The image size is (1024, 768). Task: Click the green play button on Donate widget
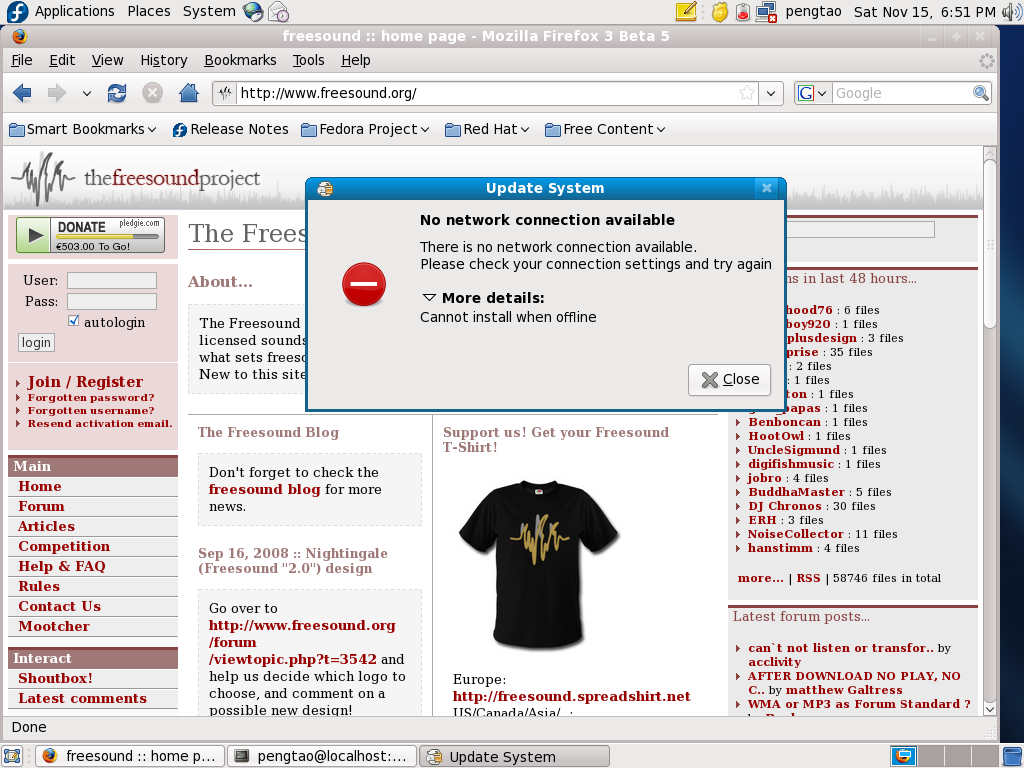click(x=33, y=235)
